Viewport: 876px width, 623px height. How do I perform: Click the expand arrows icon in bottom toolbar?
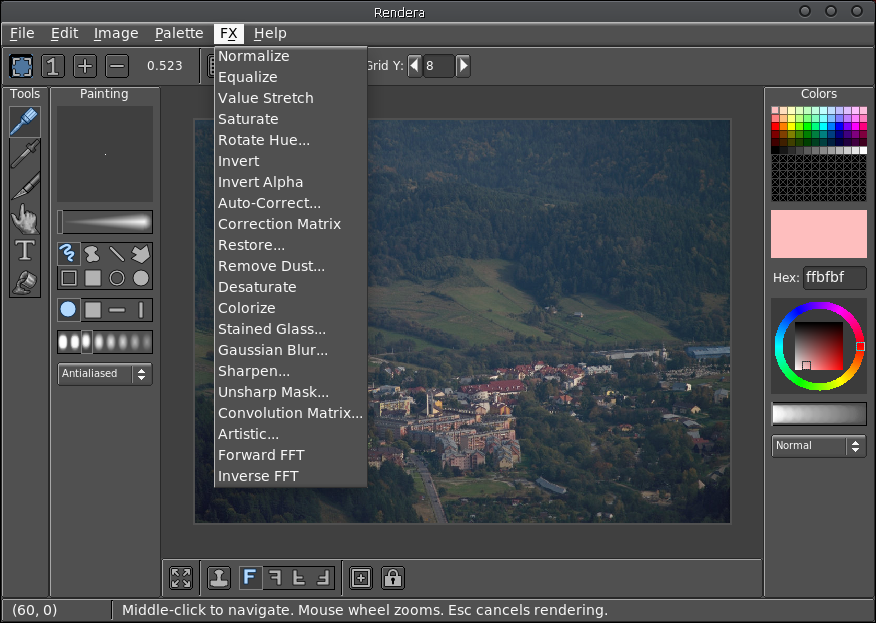[181, 578]
